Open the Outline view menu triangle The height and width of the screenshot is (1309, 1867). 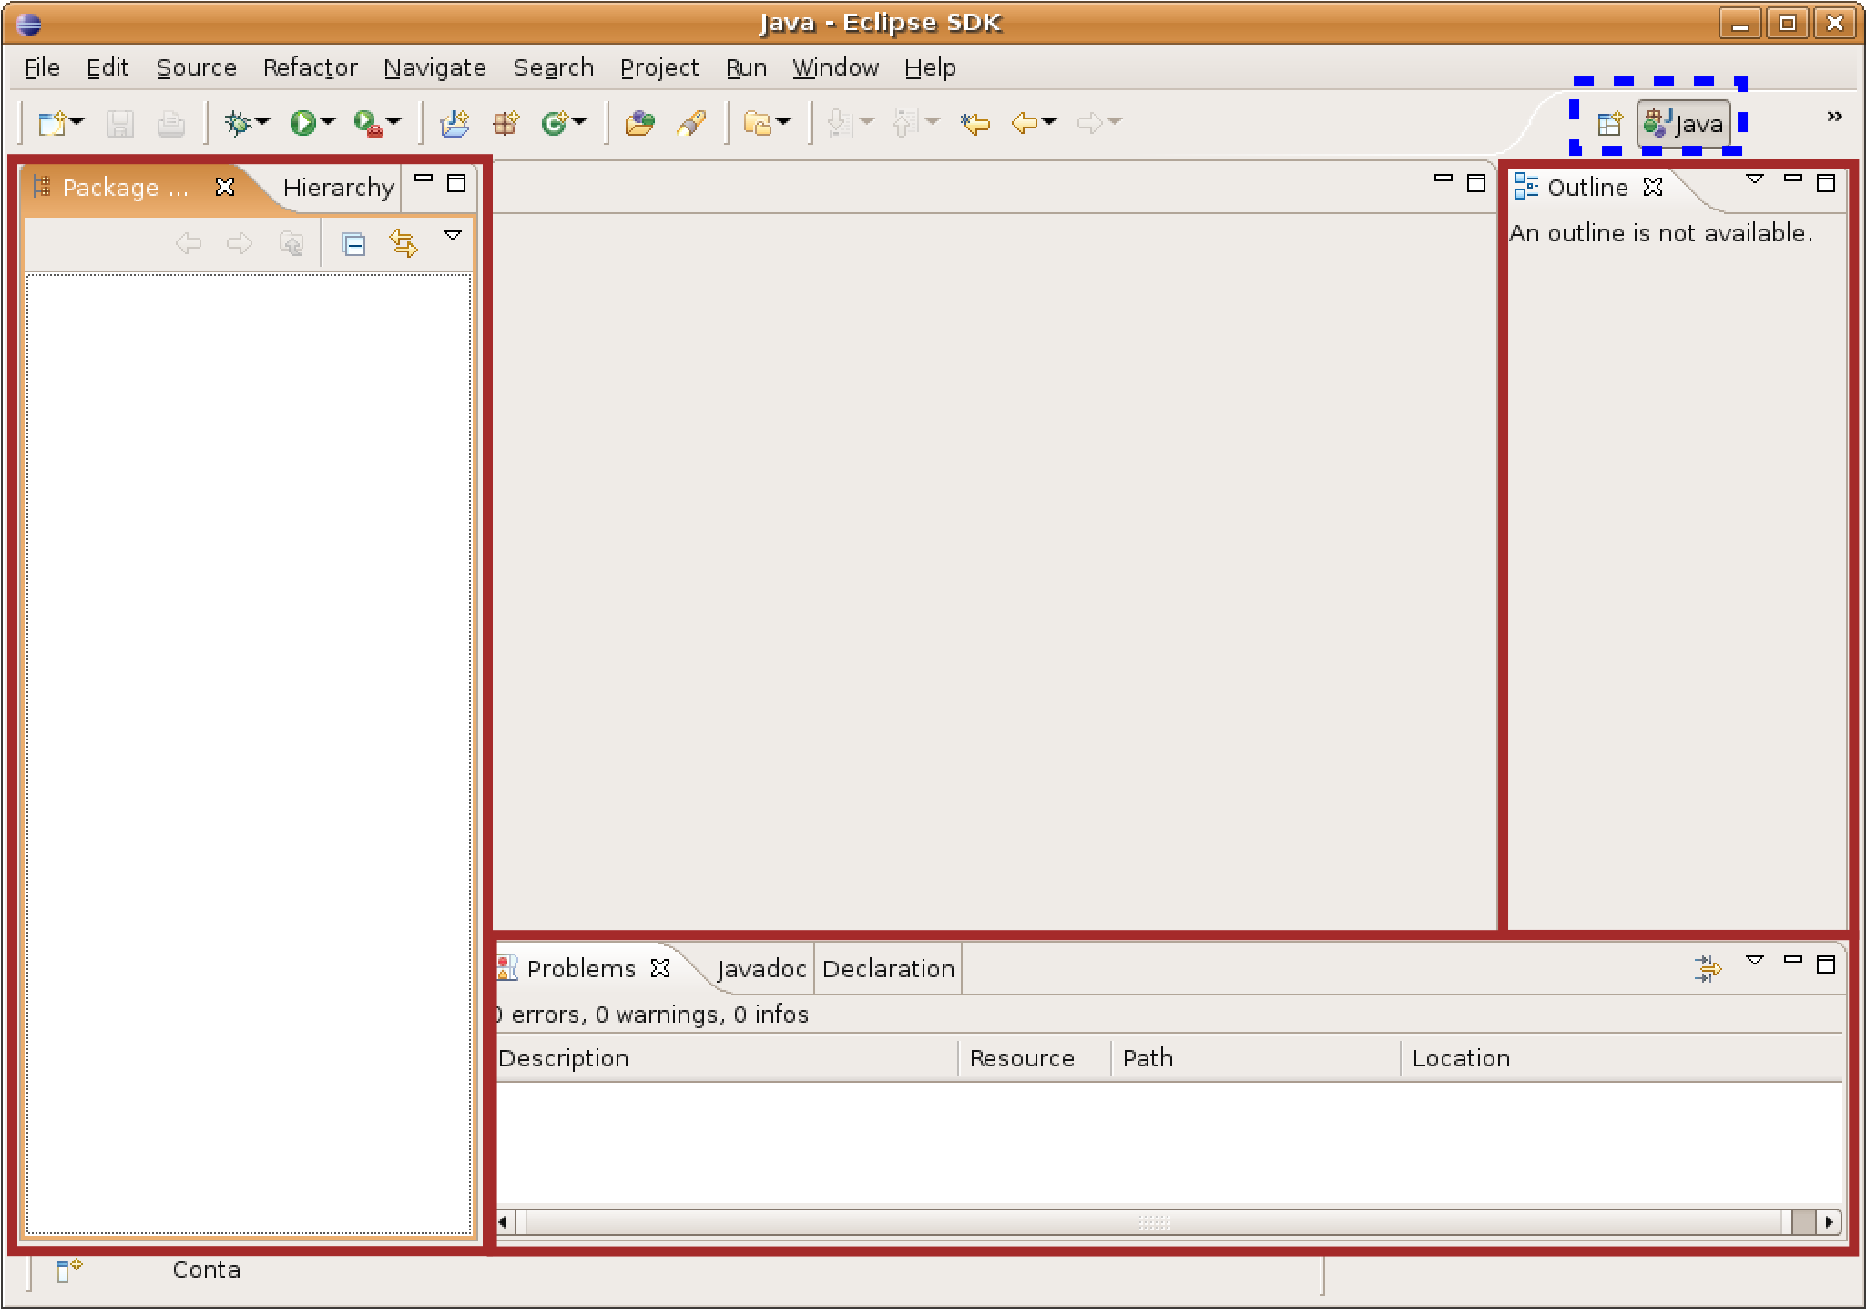[1754, 179]
